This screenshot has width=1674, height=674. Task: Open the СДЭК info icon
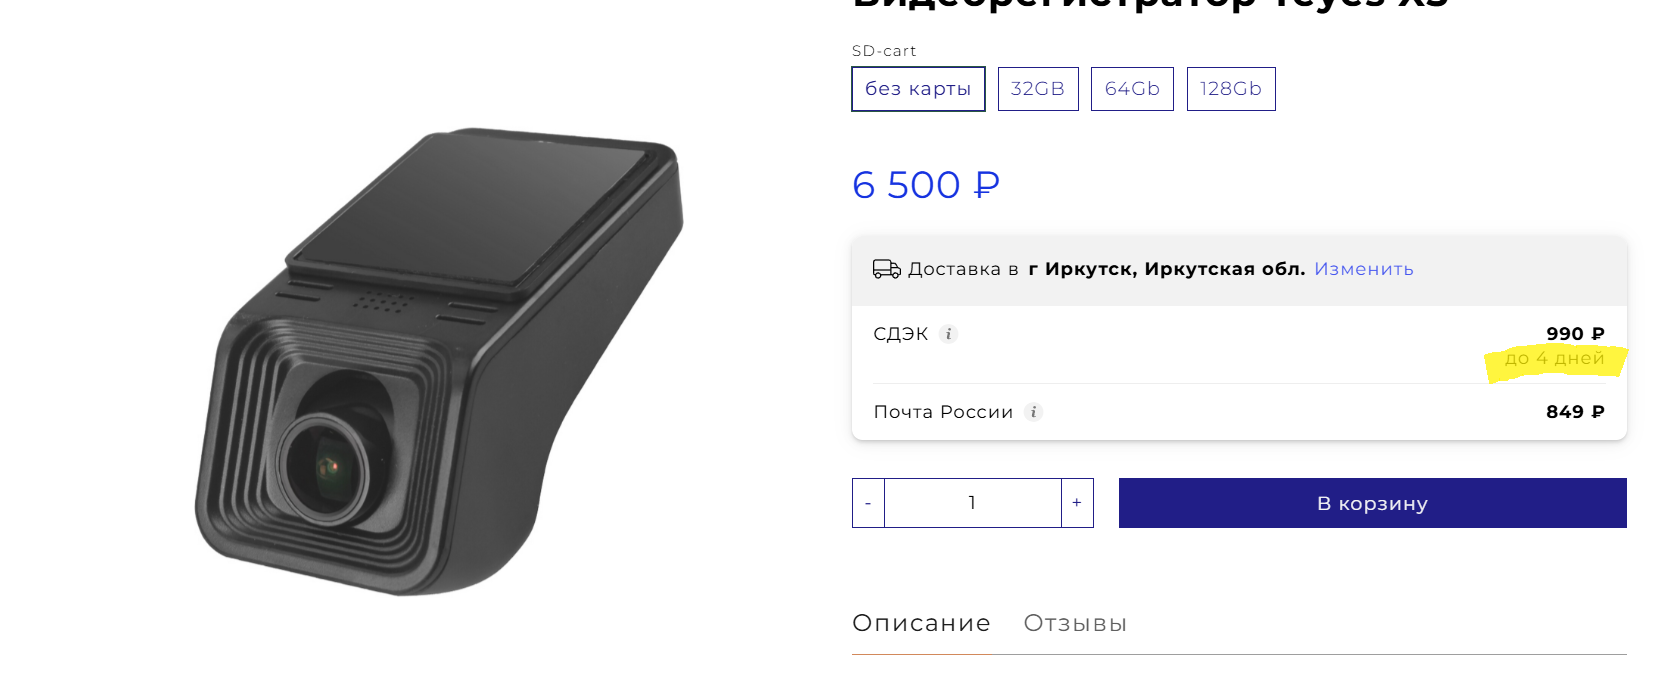pyautogui.click(x=949, y=334)
